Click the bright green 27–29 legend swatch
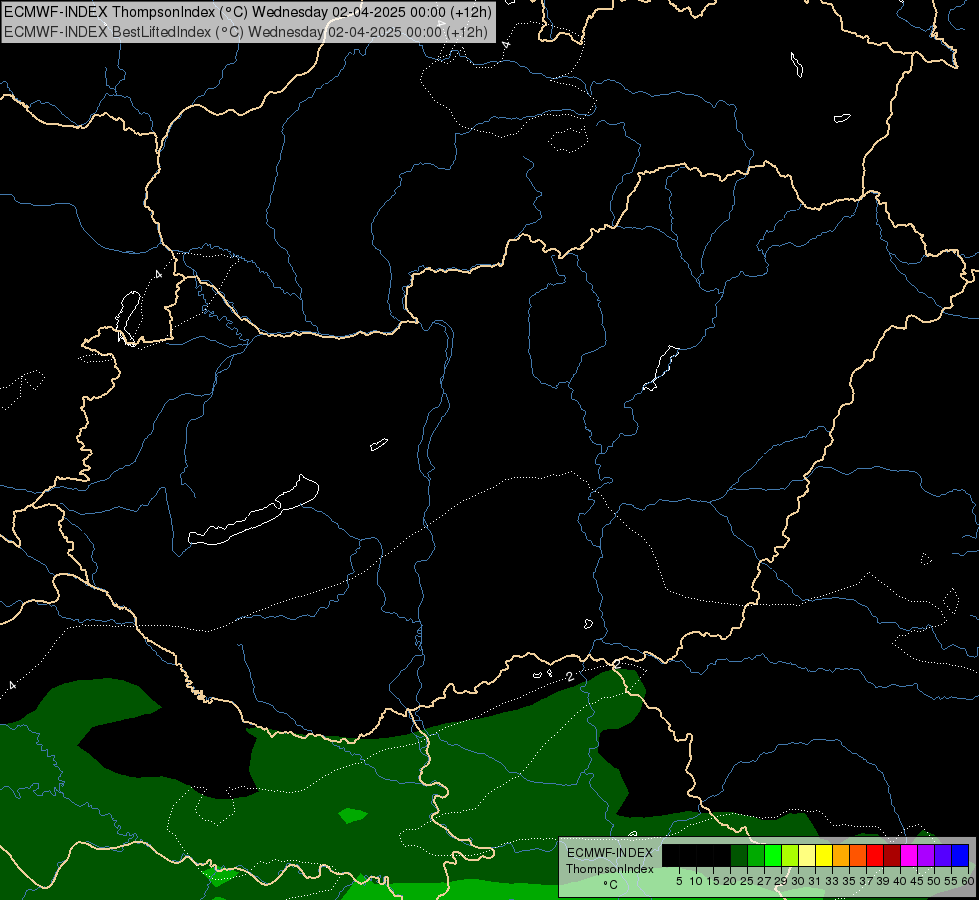979x900 pixels. (x=773, y=855)
